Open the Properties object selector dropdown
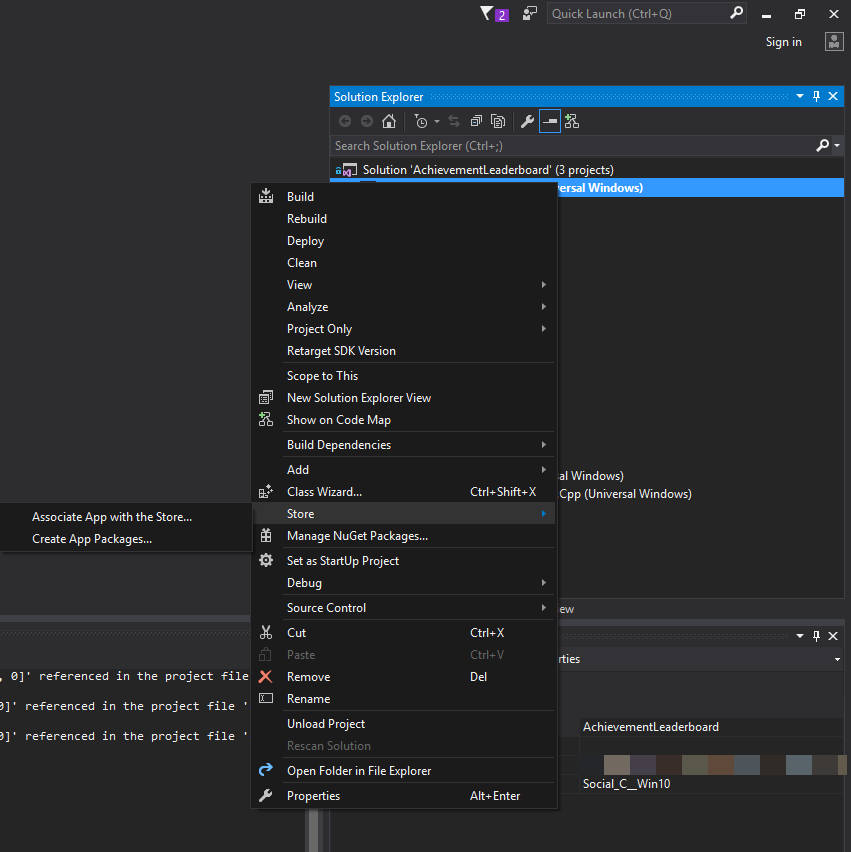This screenshot has height=852, width=851. tap(837, 659)
